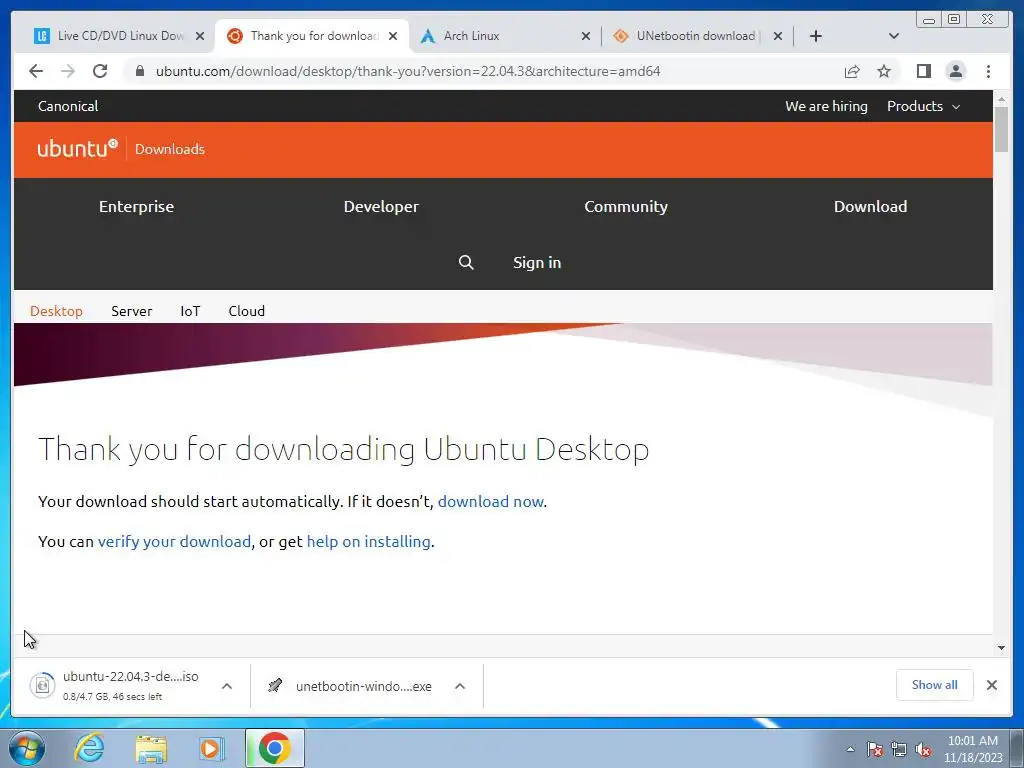The width and height of the screenshot is (1024, 768).
Task: Open the Chrome profile avatar
Action: tap(955, 71)
